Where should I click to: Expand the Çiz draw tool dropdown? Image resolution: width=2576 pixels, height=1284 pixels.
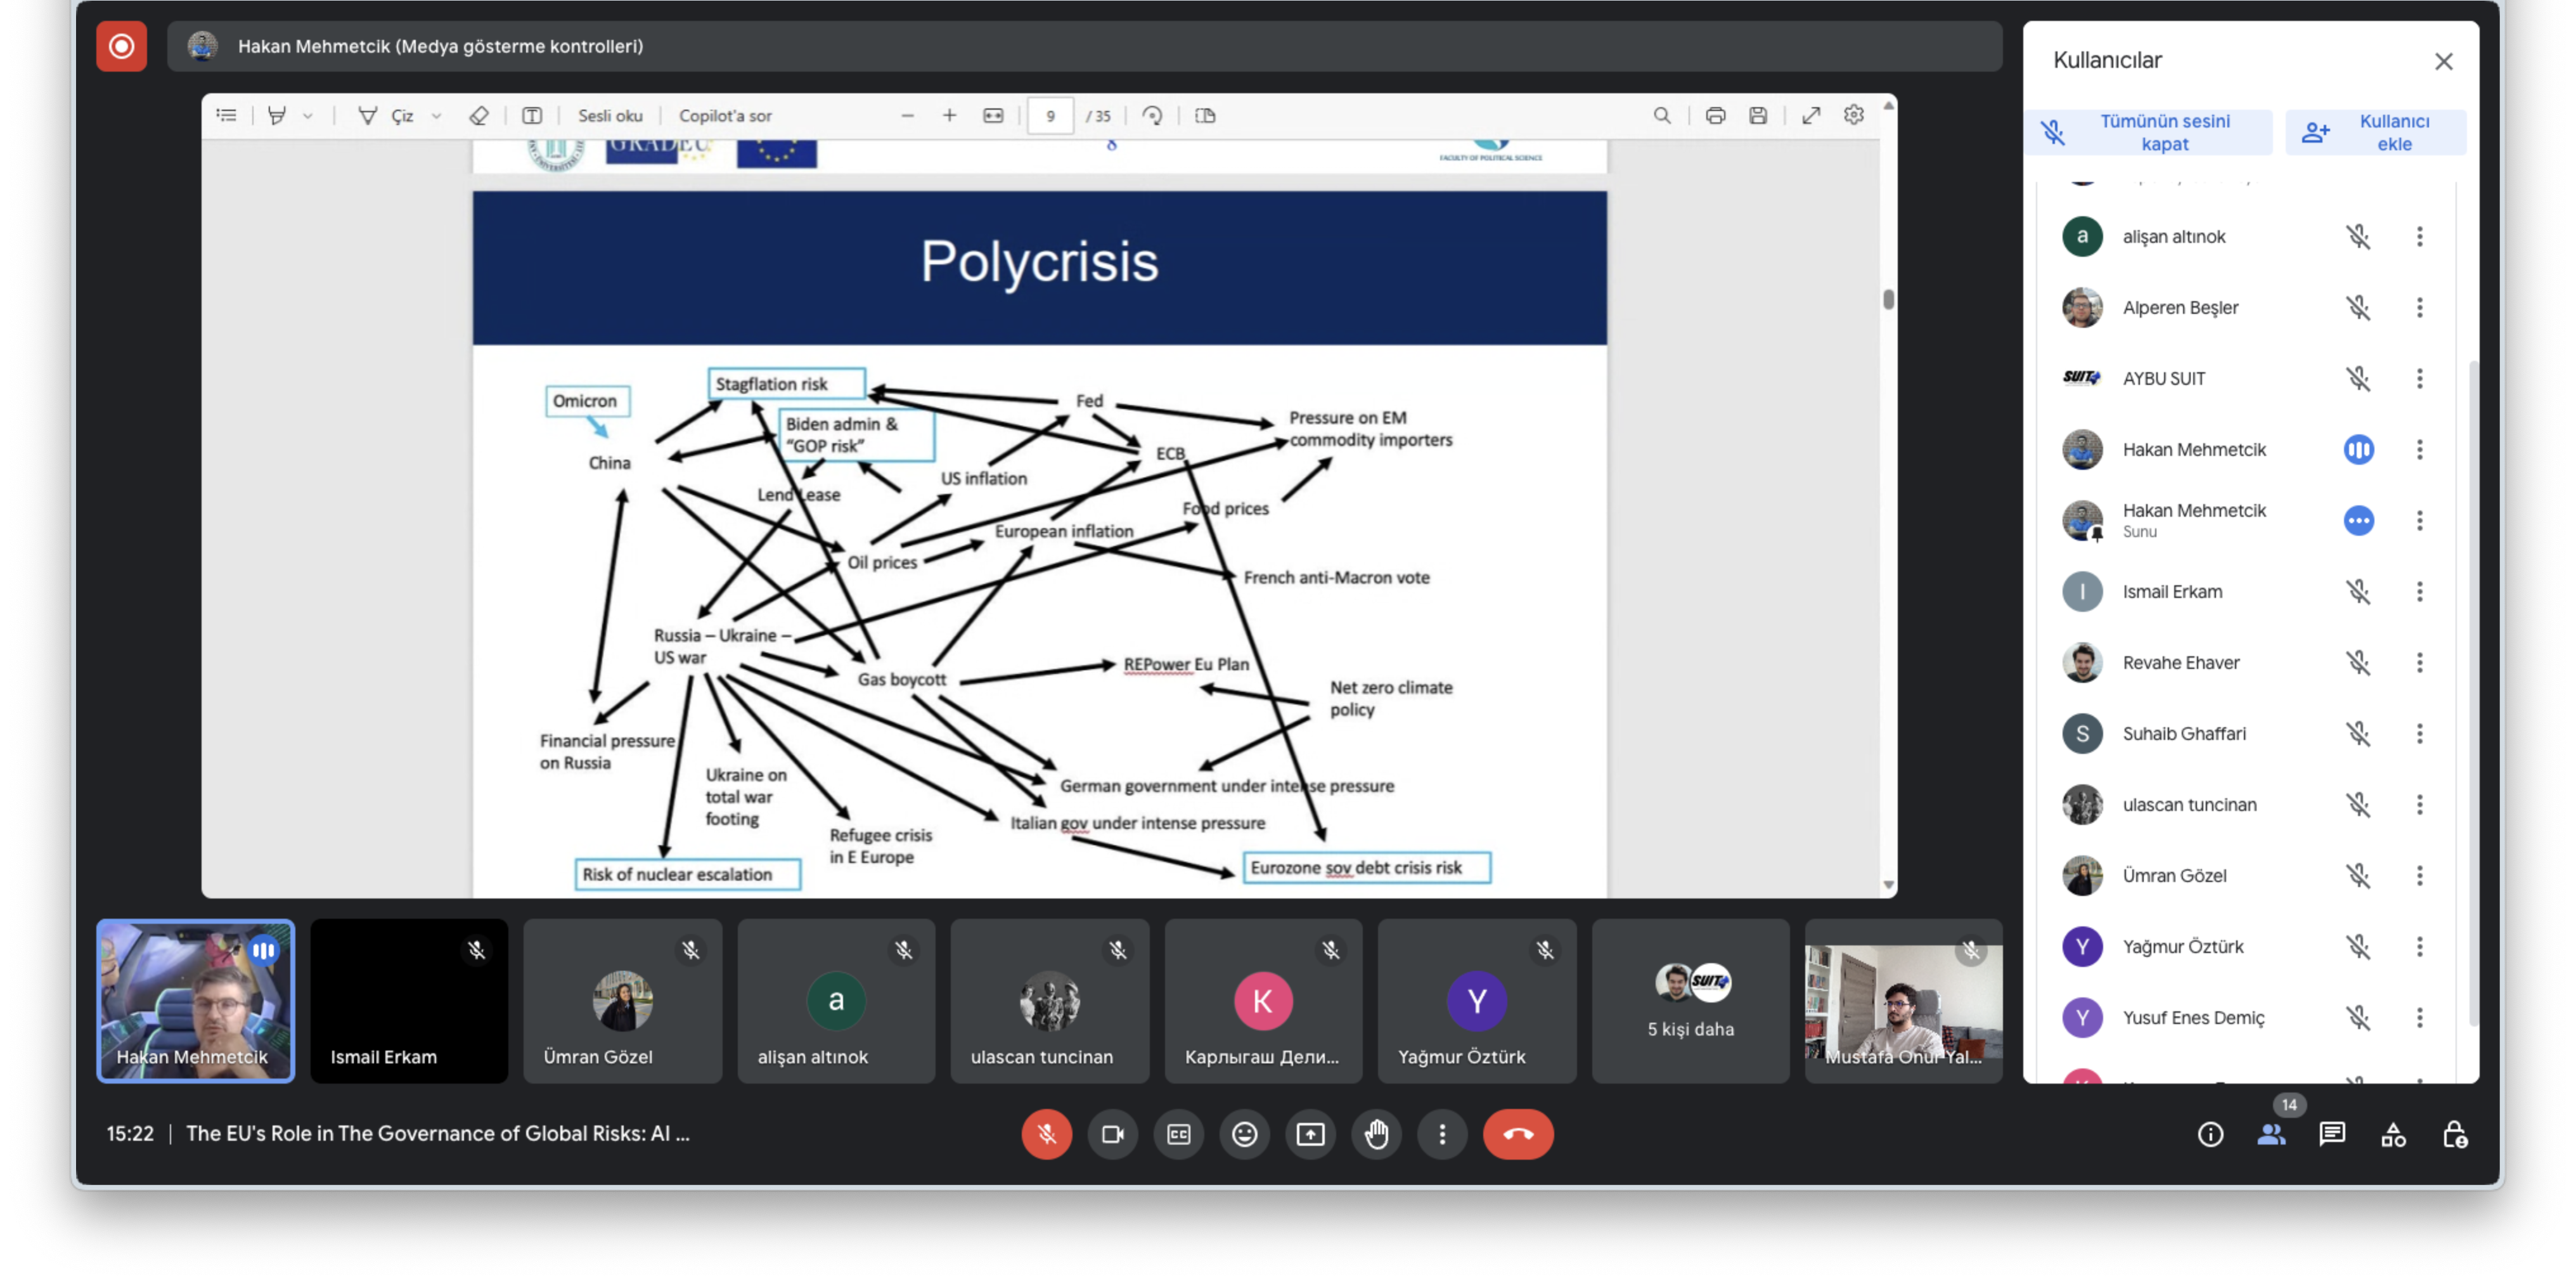coord(436,116)
